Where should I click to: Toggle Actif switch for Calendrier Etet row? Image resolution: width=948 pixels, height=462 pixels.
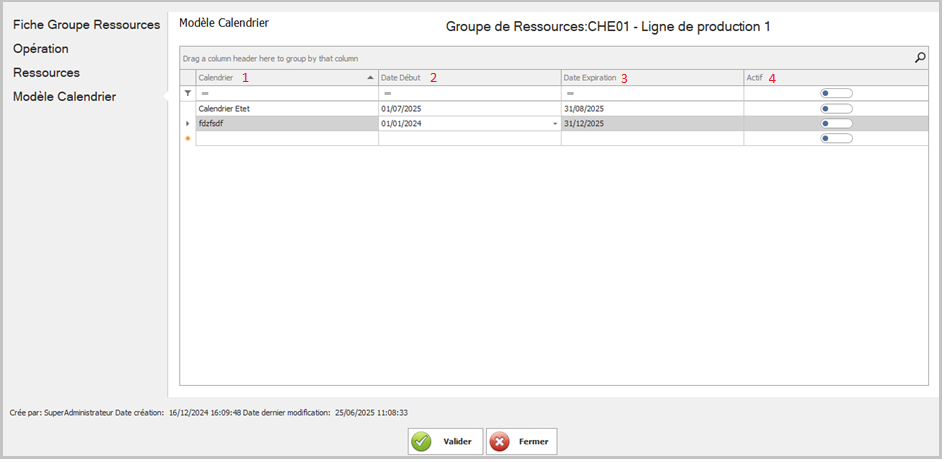[835, 109]
